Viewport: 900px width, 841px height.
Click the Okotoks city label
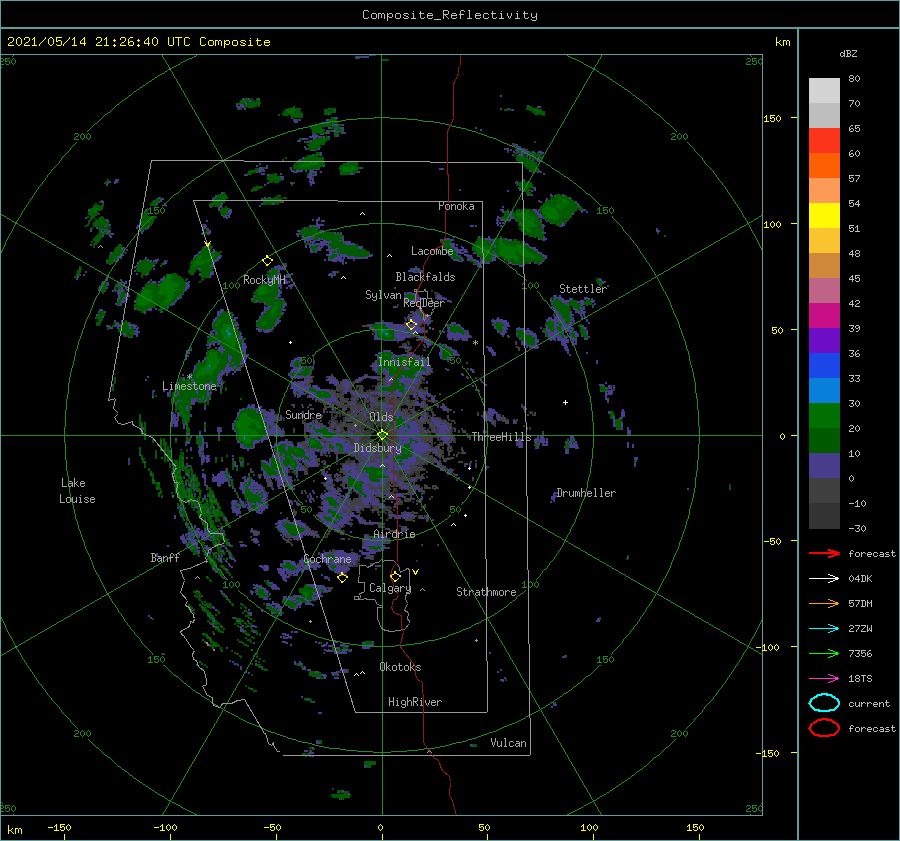(x=400, y=667)
